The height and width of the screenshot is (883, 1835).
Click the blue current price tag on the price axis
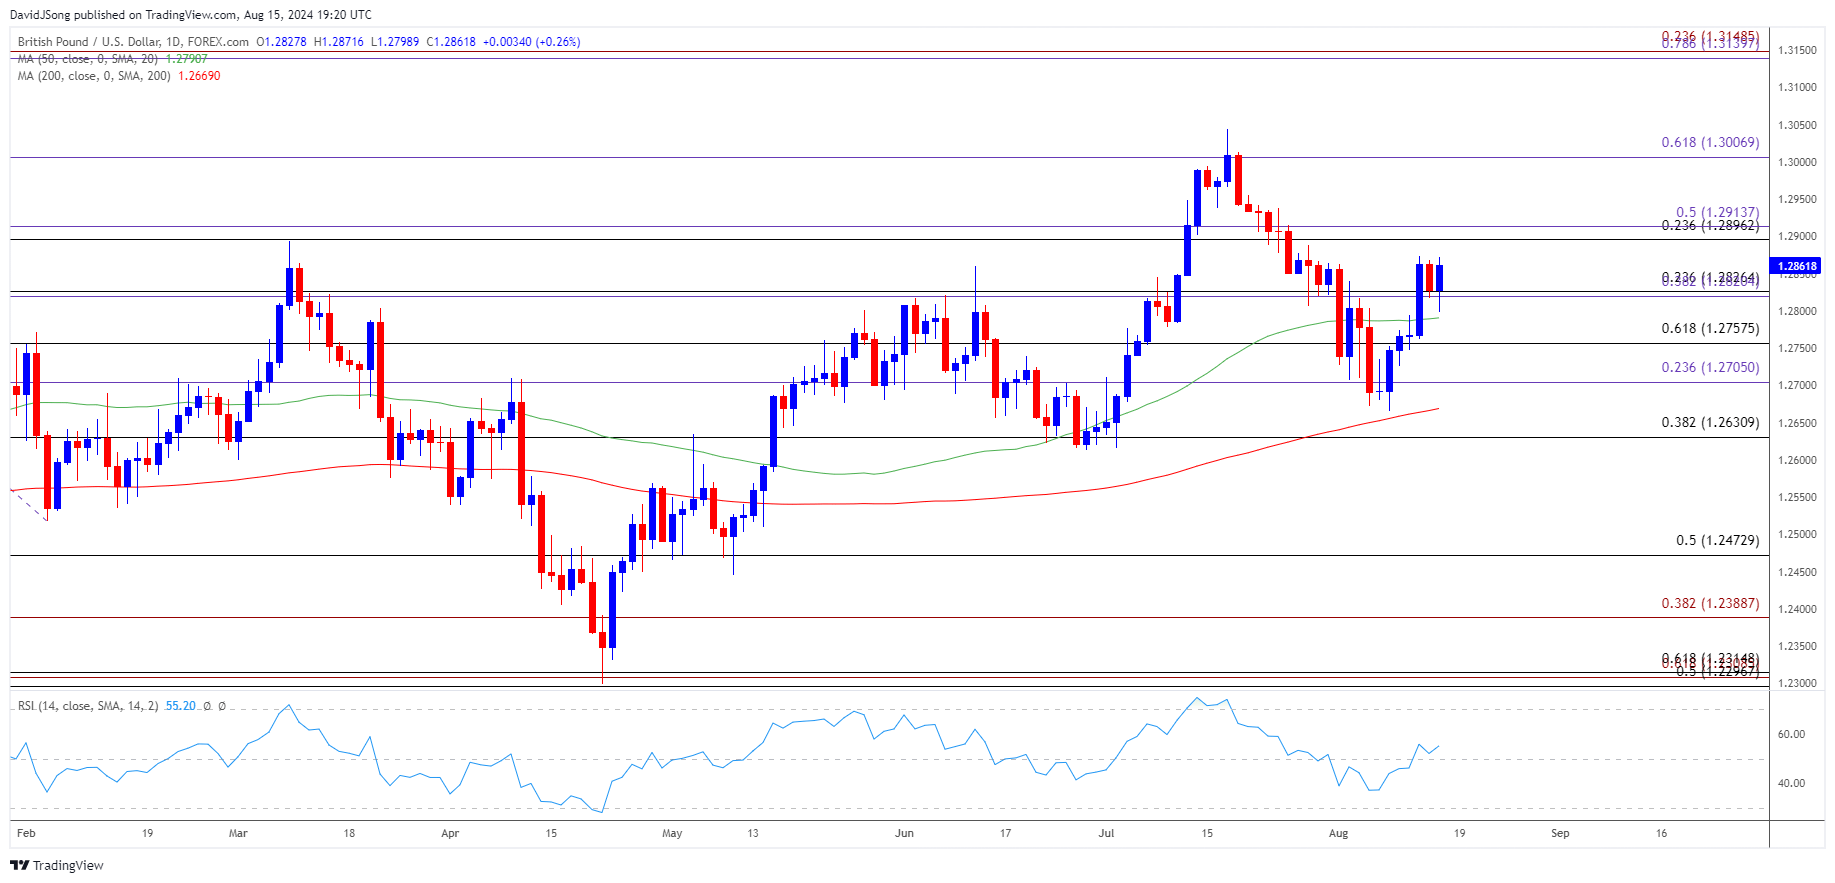click(1797, 266)
